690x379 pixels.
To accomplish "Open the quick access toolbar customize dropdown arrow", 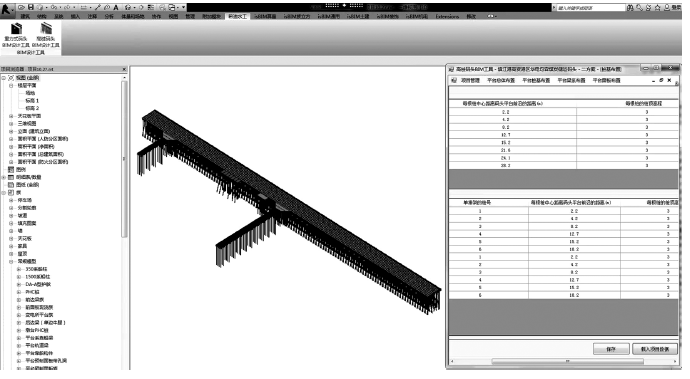I will pyautogui.click(x=184, y=7).
